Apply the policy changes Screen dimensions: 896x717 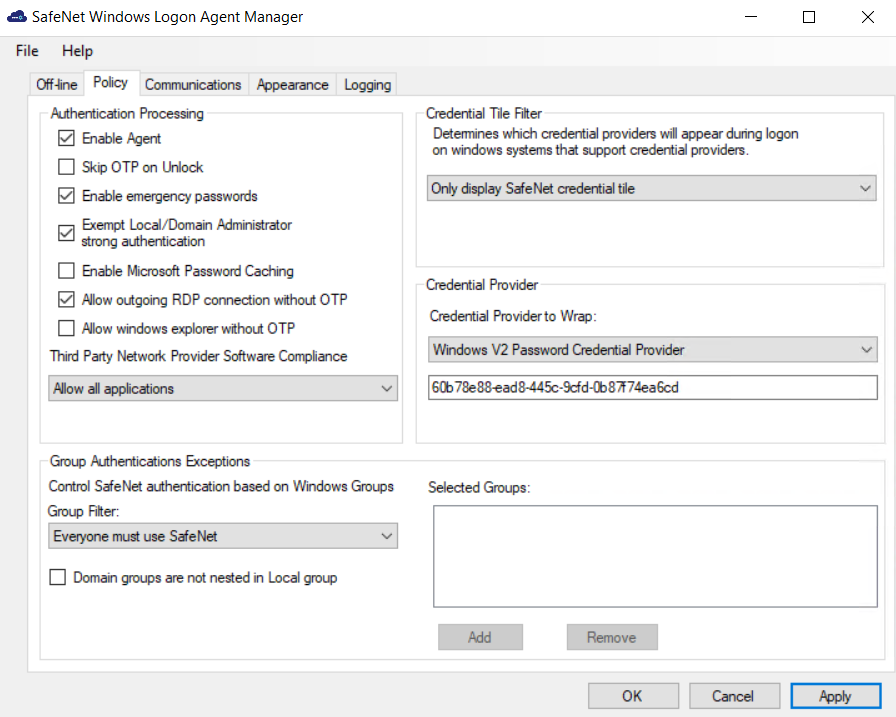point(835,696)
